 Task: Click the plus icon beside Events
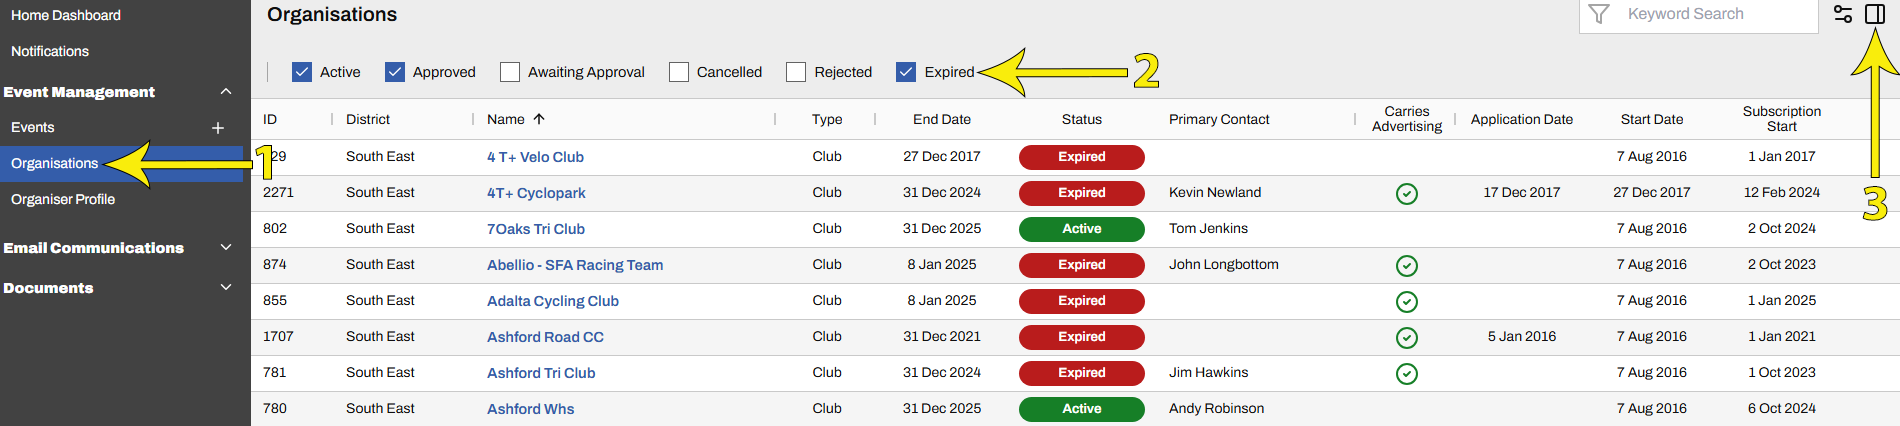218,128
